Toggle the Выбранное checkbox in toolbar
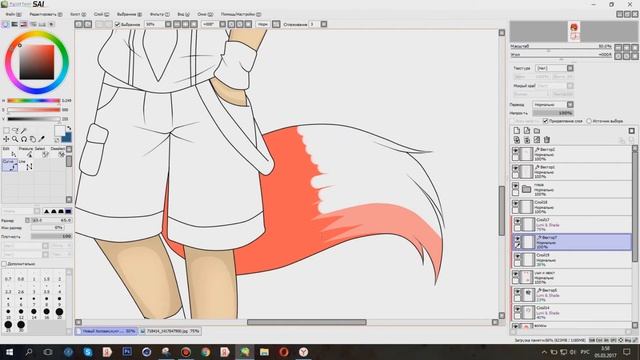Viewport: 640px width, 360px height. click(x=118, y=24)
